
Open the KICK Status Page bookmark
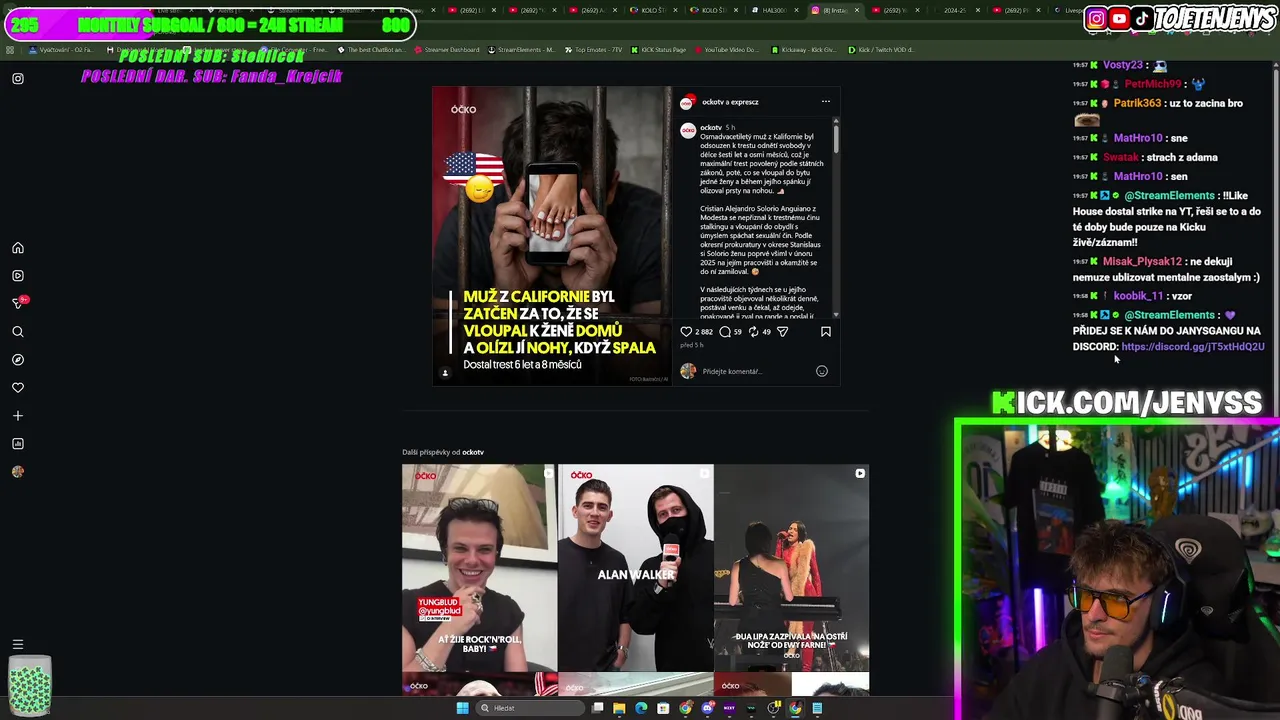pyautogui.click(x=657, y=50)
